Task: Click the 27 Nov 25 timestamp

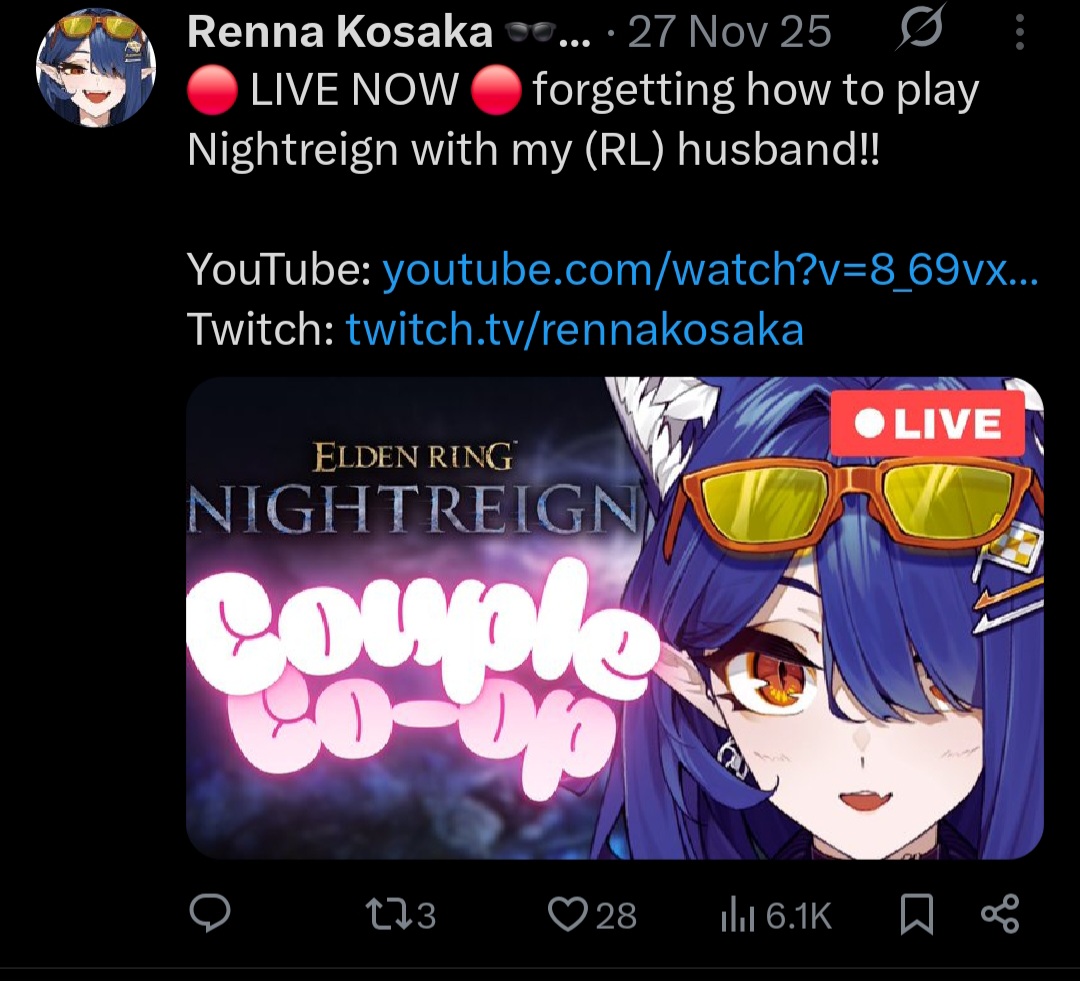Action: (x=729, y=32)
